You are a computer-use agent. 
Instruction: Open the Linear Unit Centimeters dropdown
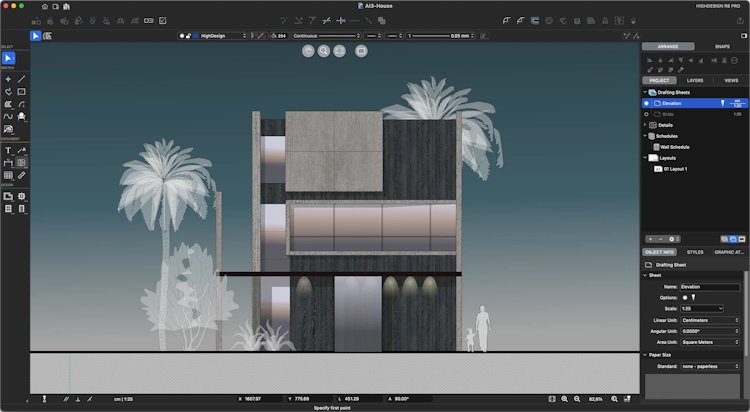click(709, 319)
